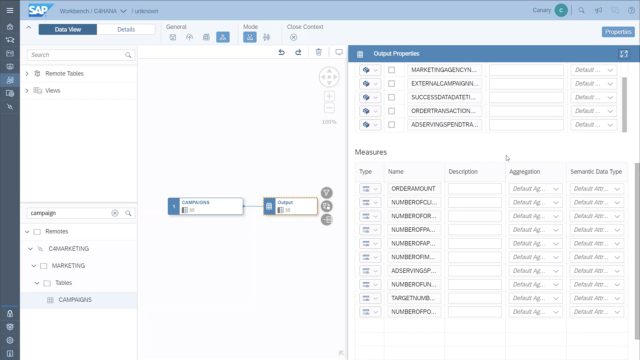Click the redo arrow in the canvas toolbar
Screen dimensions: 640x360
point(298,52)
